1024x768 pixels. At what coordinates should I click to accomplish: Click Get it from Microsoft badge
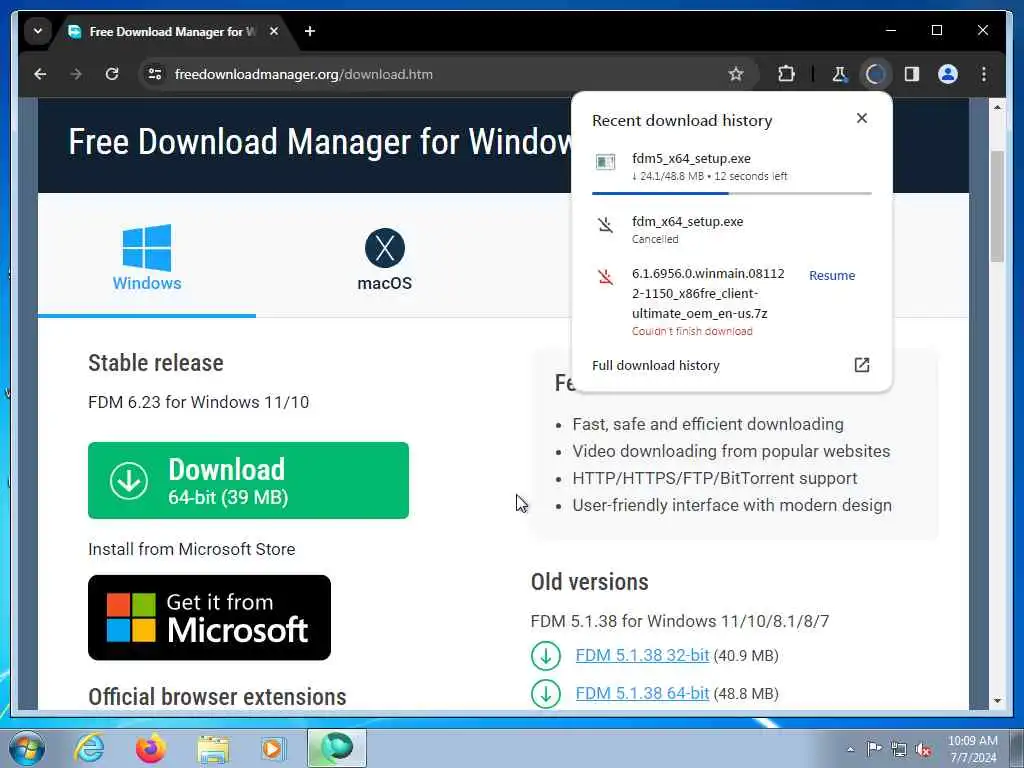point(209,618)
